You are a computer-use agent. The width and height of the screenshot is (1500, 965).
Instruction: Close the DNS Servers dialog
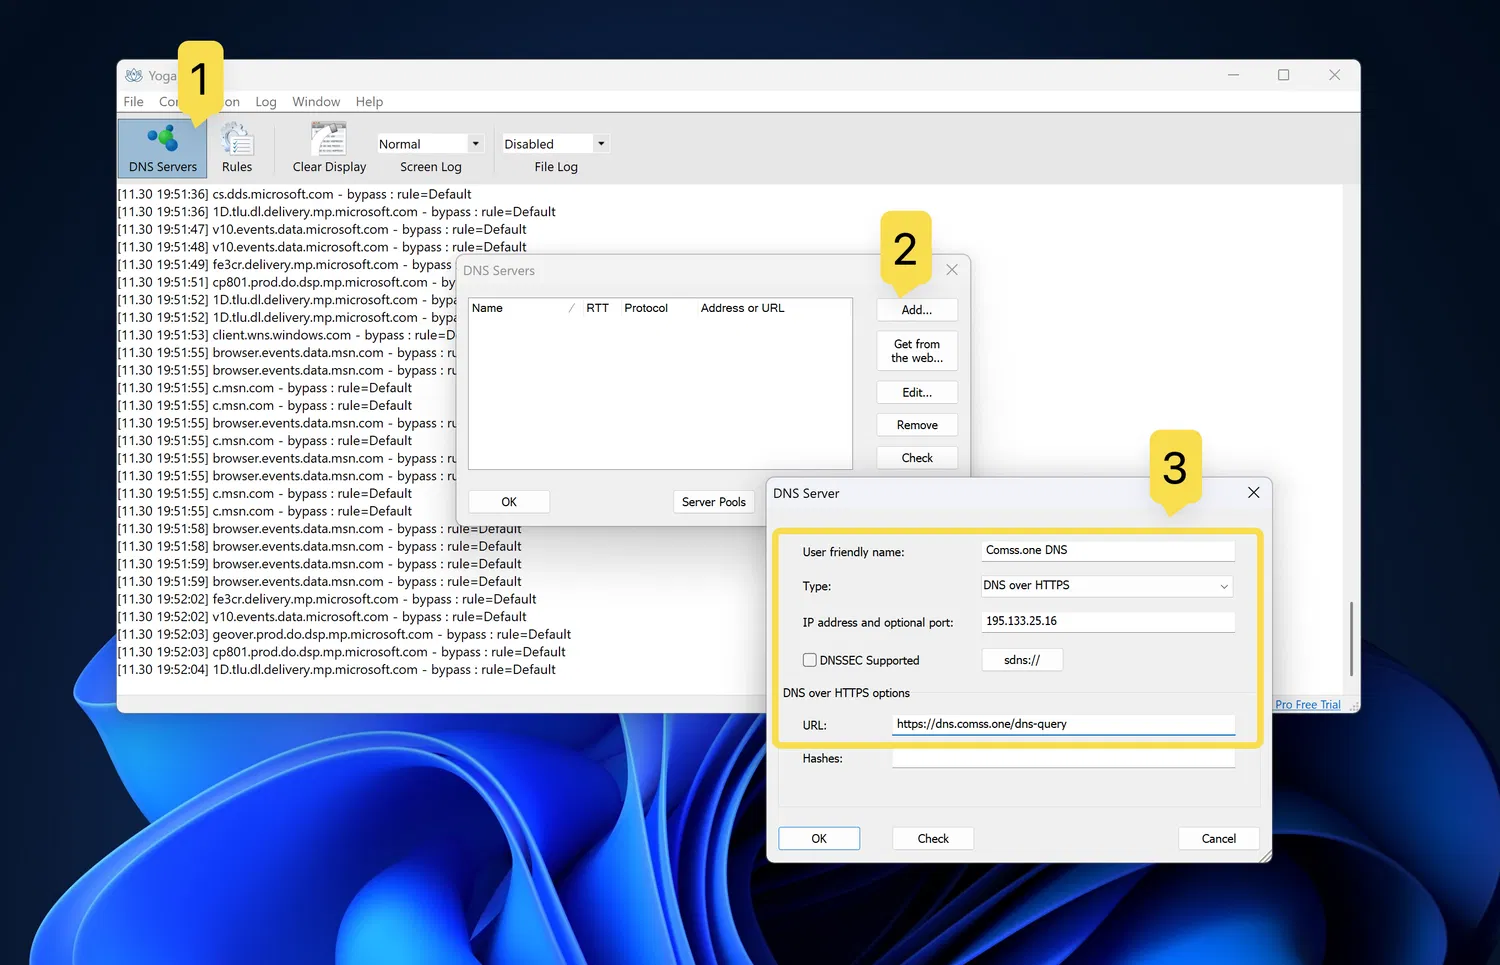pyautogui.click(x=952, y=270)
